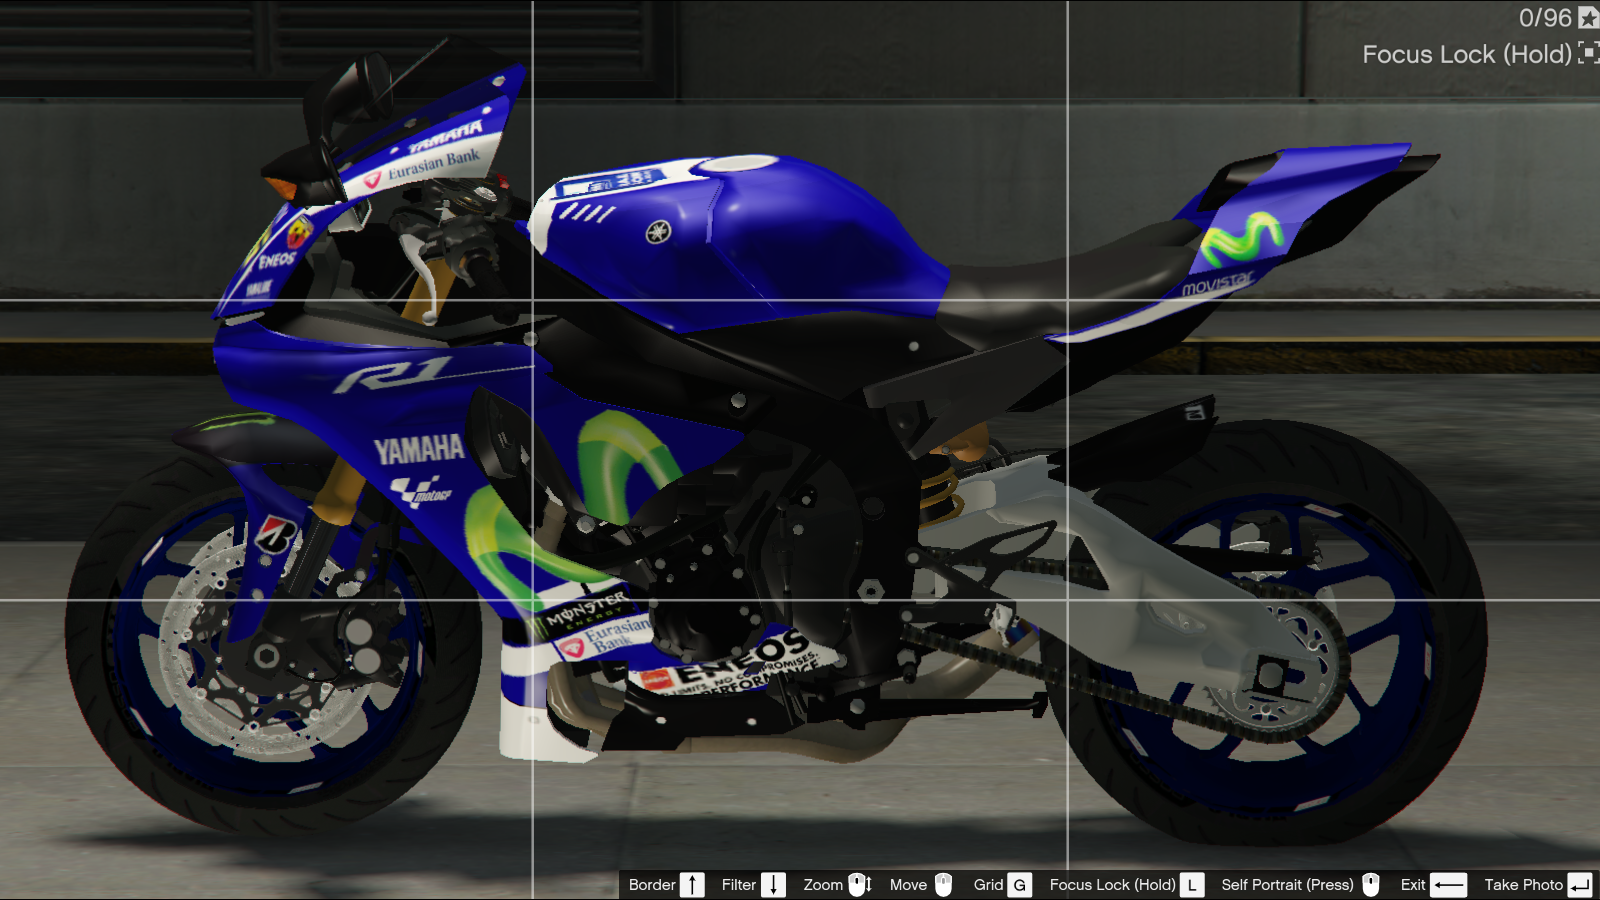This screenshot has height=900, width=1600.
Task: Click the Enter key icon beside Take Photo
Action: pyautogui.click(x=1580, y=885)
